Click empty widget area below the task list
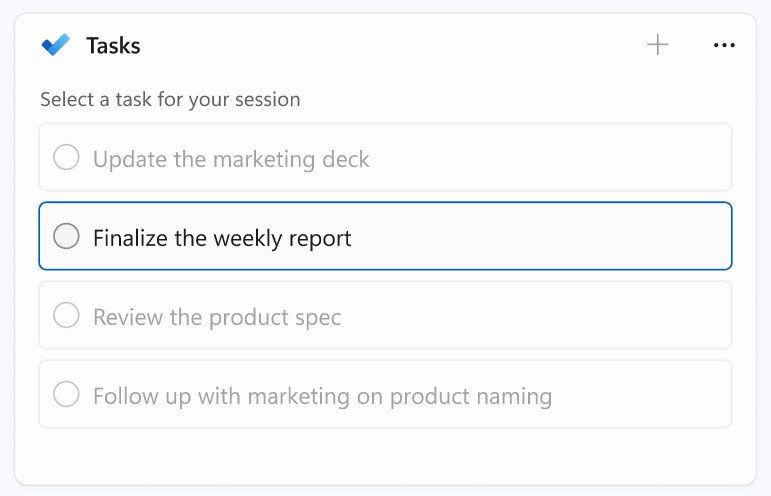The width and height of the screenshot is (771, 496). tap(385, 457)
